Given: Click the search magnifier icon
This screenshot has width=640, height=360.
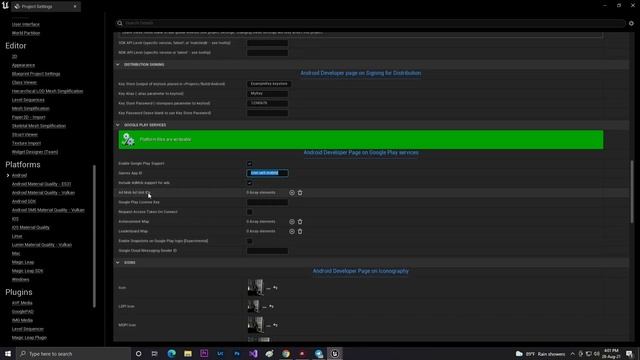Looking at the screenshot, I should (x=120, y=23).
